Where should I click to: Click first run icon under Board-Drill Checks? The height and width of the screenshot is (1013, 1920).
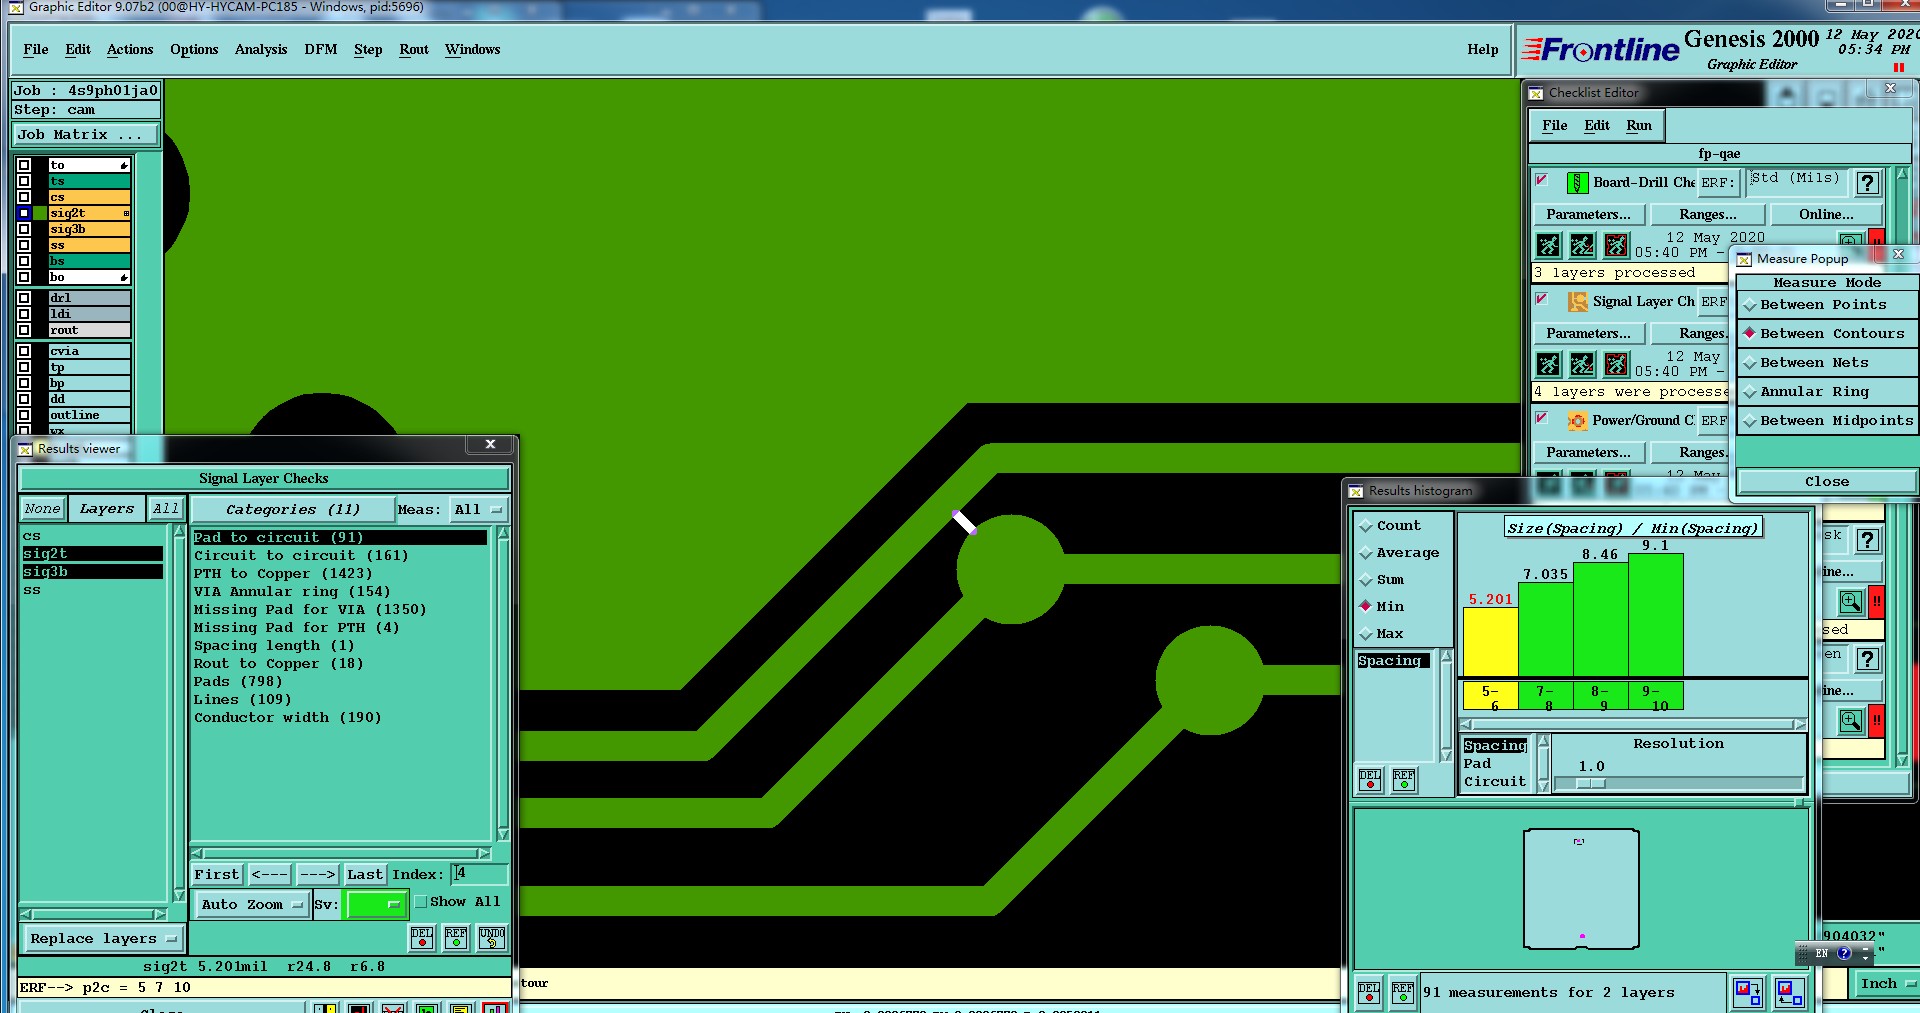click(x=1548, y=245)
